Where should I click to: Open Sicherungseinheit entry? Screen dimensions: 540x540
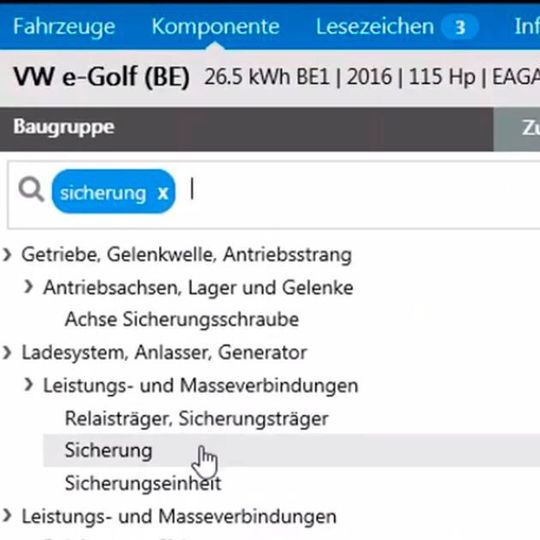click(x=143, y=483)
